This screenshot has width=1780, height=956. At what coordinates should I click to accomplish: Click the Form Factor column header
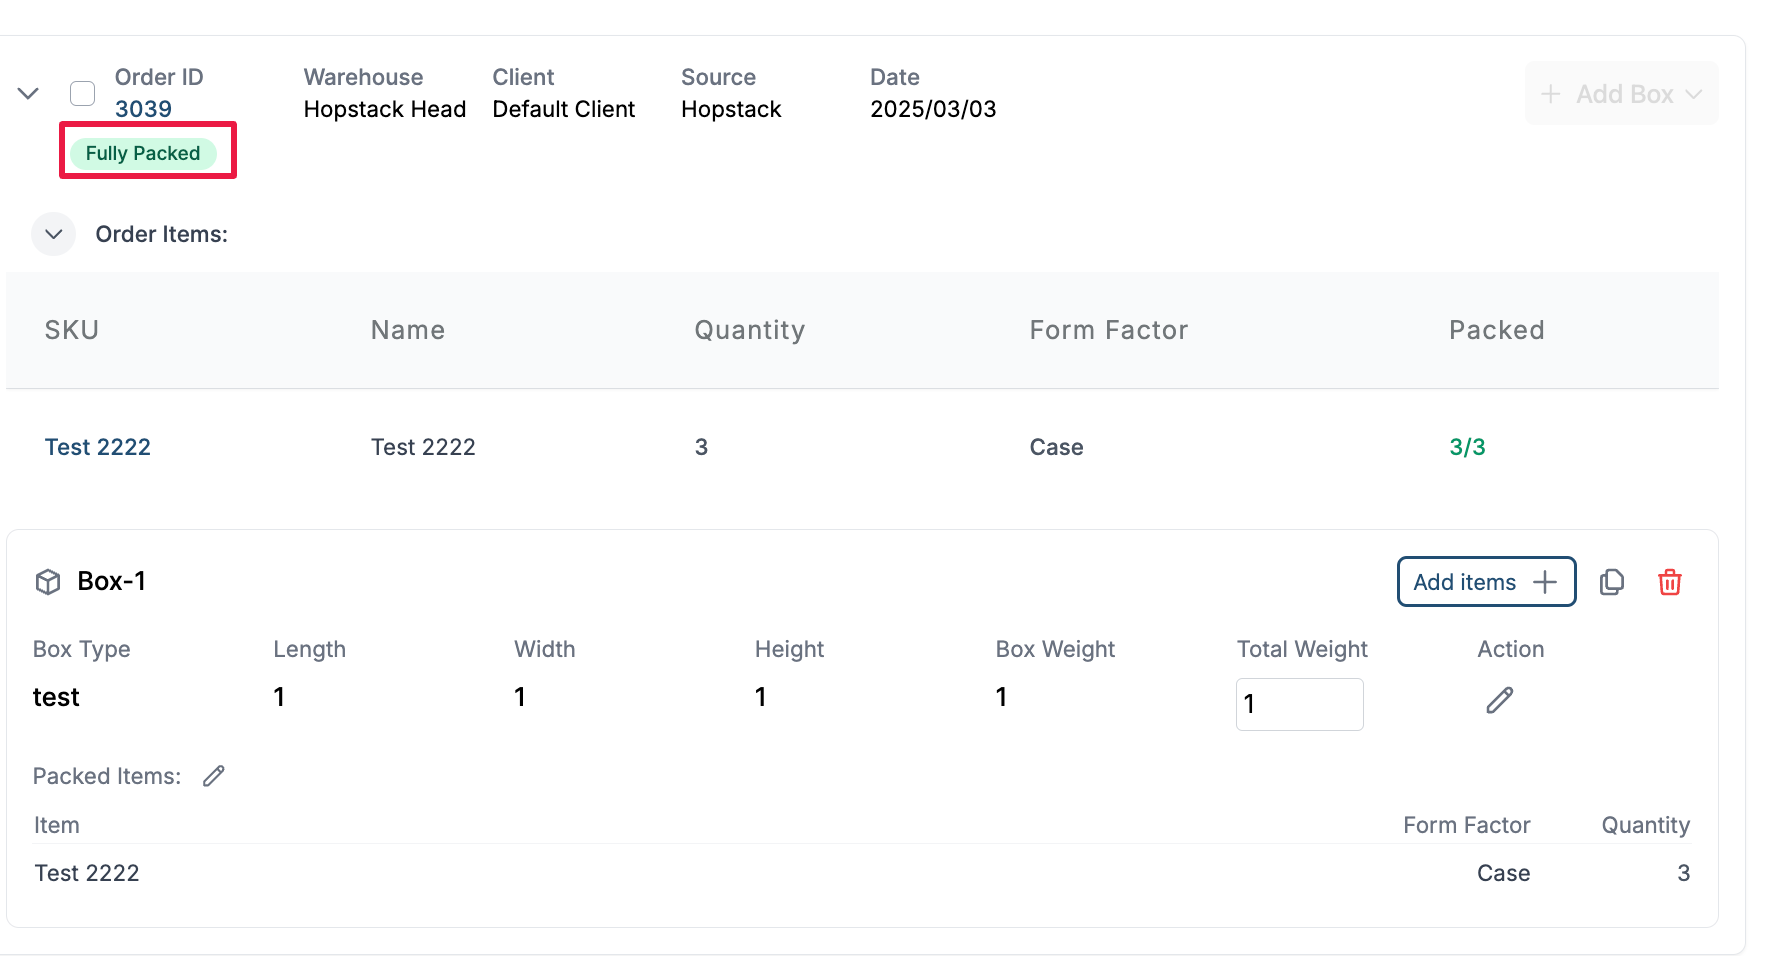(1108, 330)
